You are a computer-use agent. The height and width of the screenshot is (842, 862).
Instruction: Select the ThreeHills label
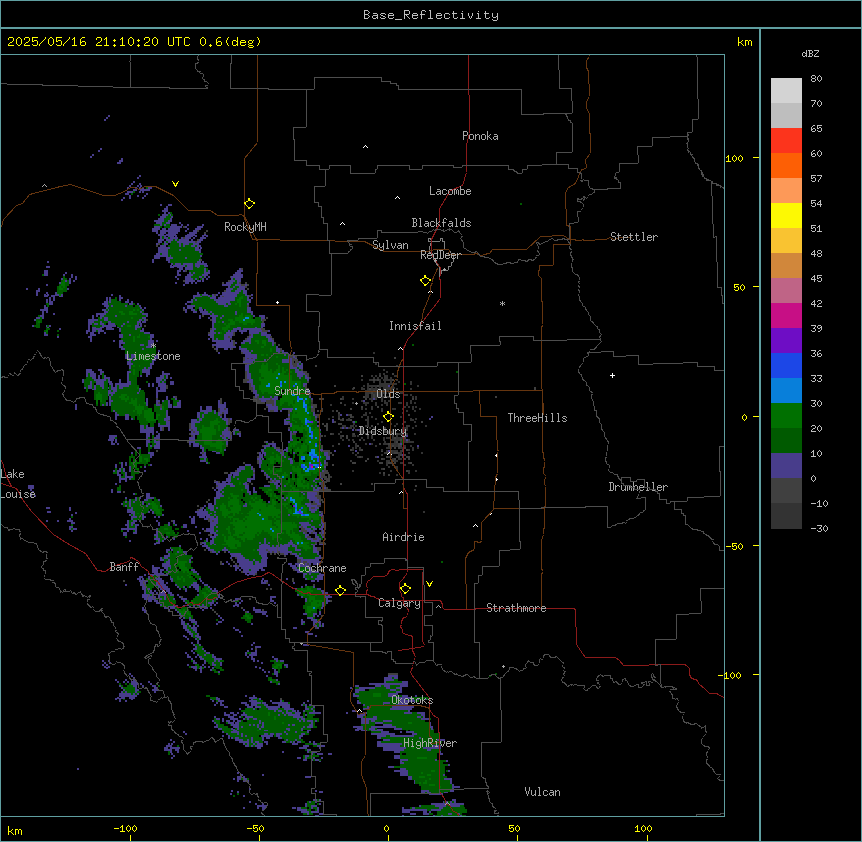[x=537, y=418]
